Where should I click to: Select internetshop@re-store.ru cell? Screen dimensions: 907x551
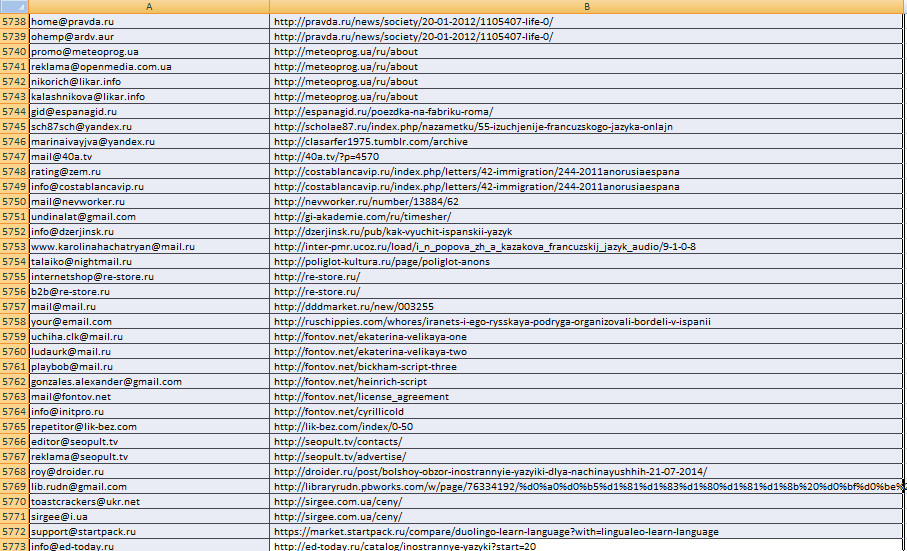pos(149,276)
